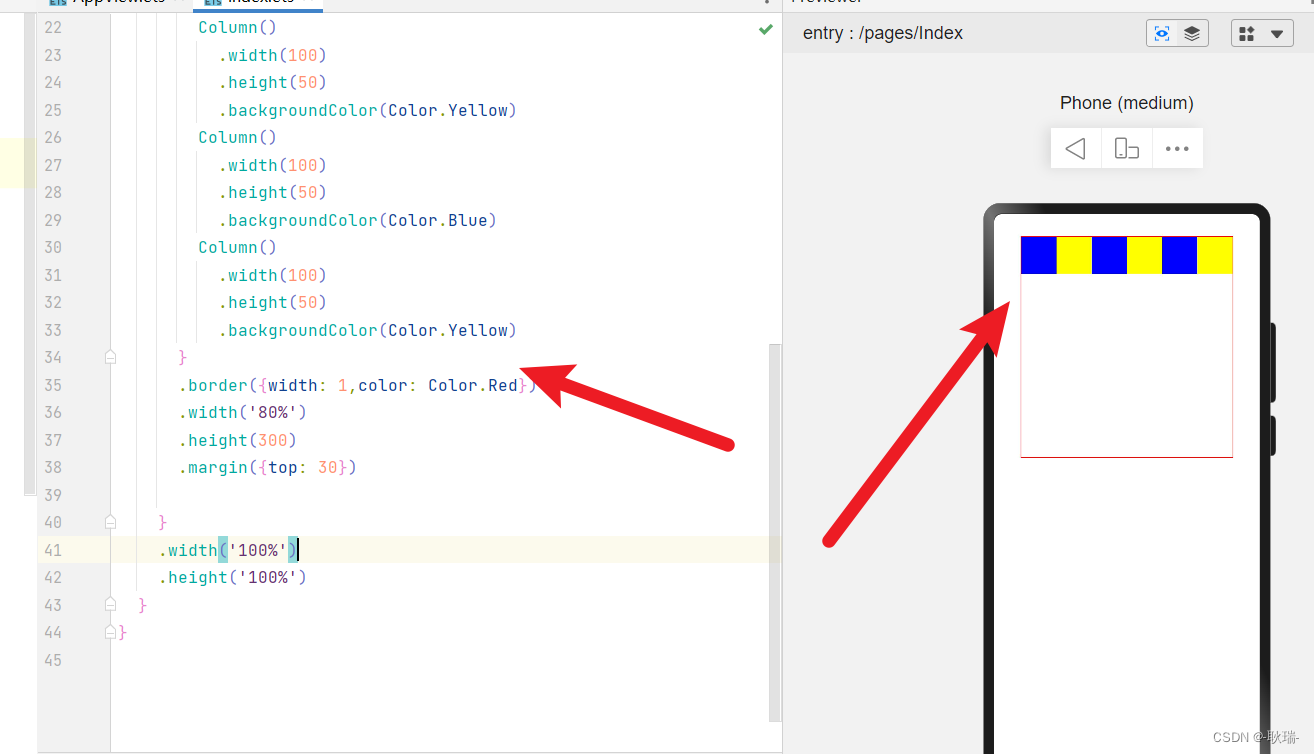This screenshot has width=1314, height=754.
Task: Click the .width('80%') code line
Action: [243, 412]
